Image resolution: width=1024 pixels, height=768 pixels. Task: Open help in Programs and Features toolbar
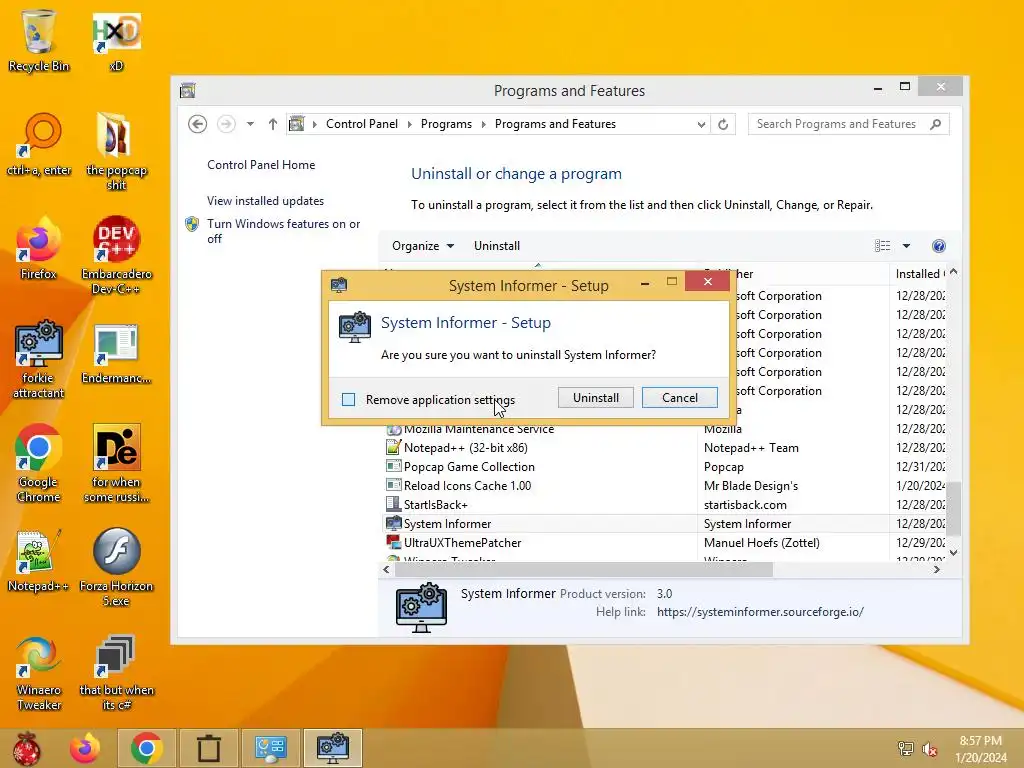point(938,246)
